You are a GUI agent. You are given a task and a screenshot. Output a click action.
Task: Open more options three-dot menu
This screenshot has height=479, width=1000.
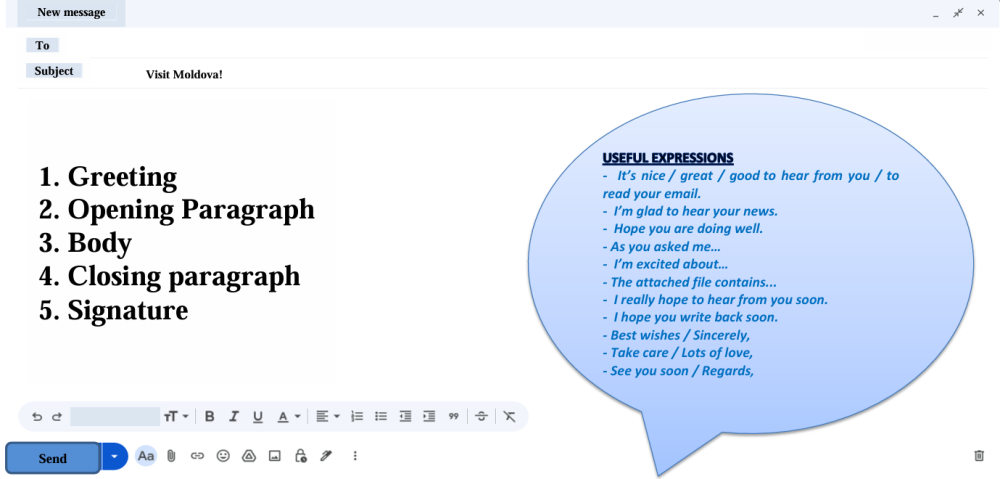(355, 456)
